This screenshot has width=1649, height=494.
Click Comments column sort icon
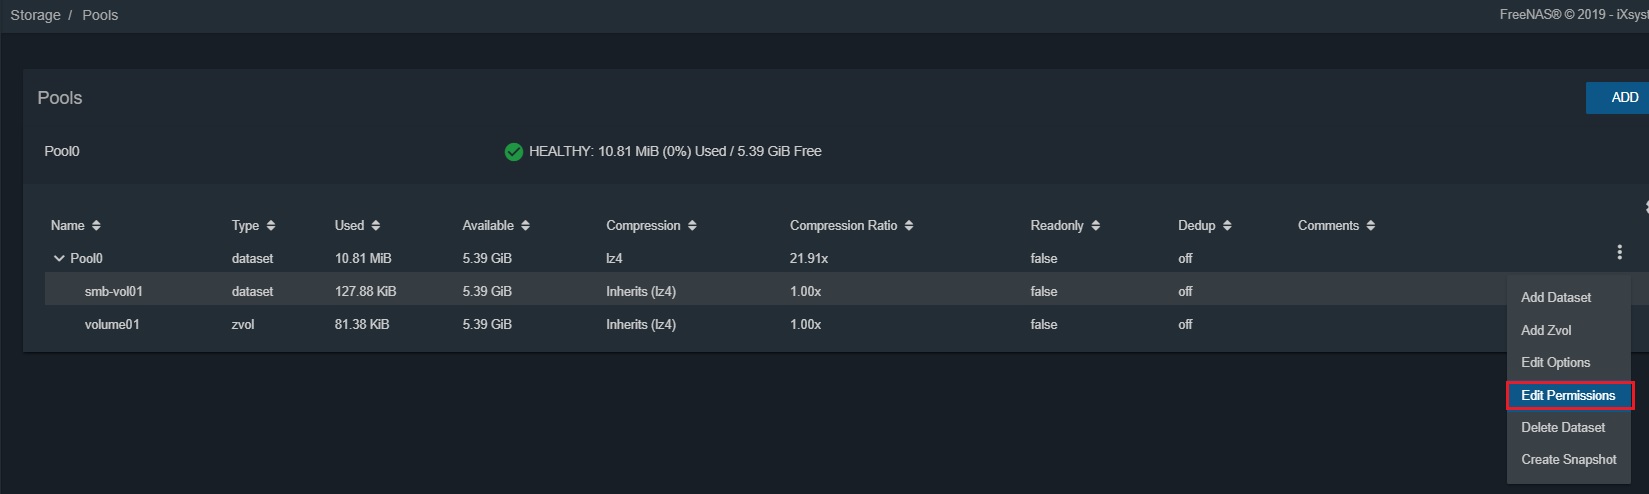(1371, 226)
